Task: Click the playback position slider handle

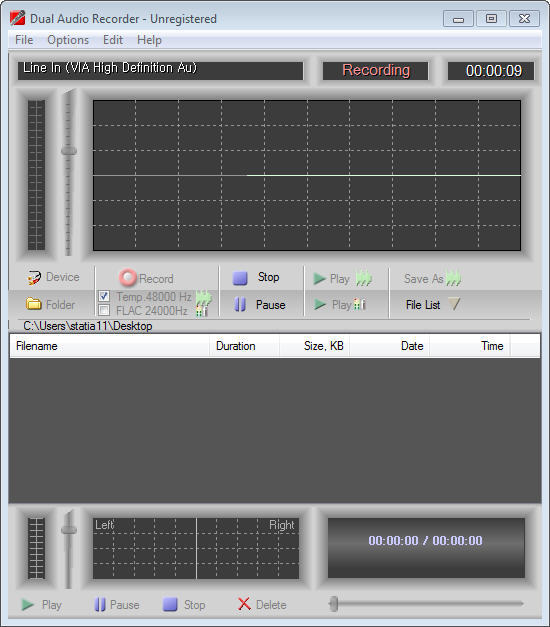Action: 334,604
